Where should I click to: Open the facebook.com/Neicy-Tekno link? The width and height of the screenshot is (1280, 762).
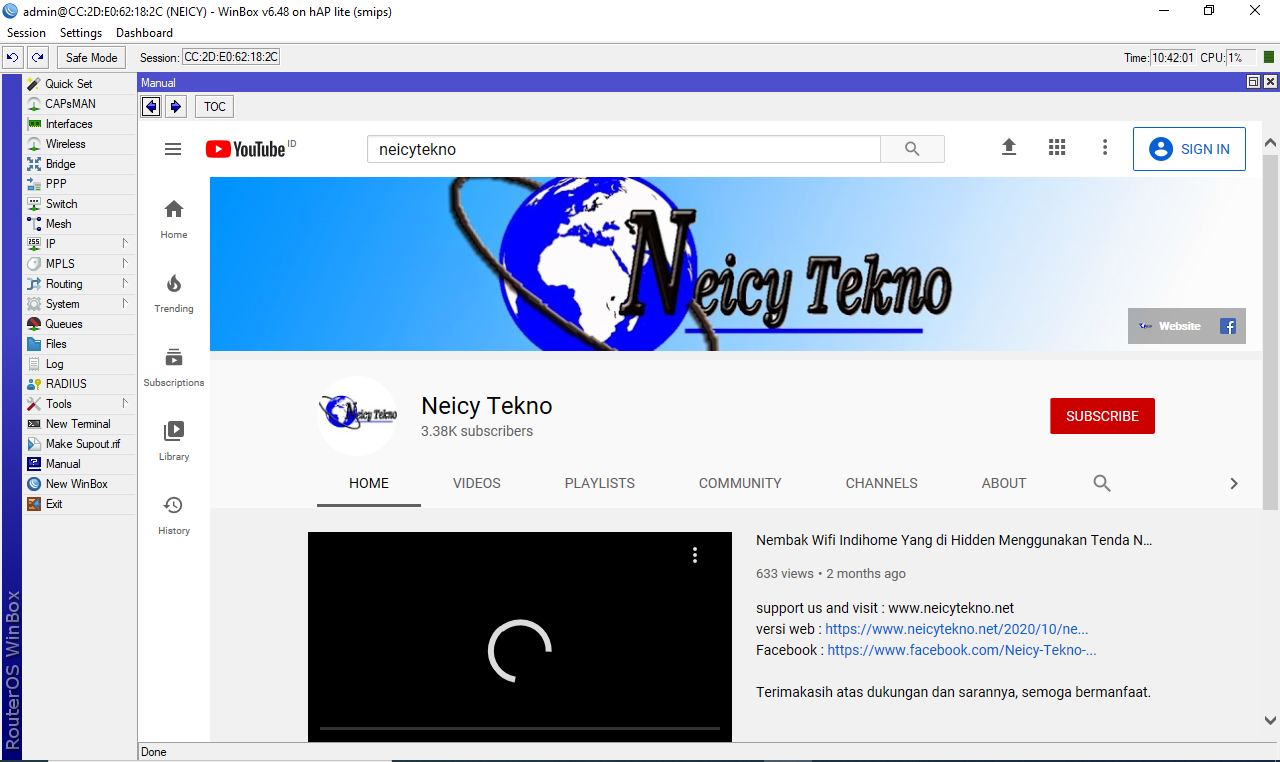point(962,650)
